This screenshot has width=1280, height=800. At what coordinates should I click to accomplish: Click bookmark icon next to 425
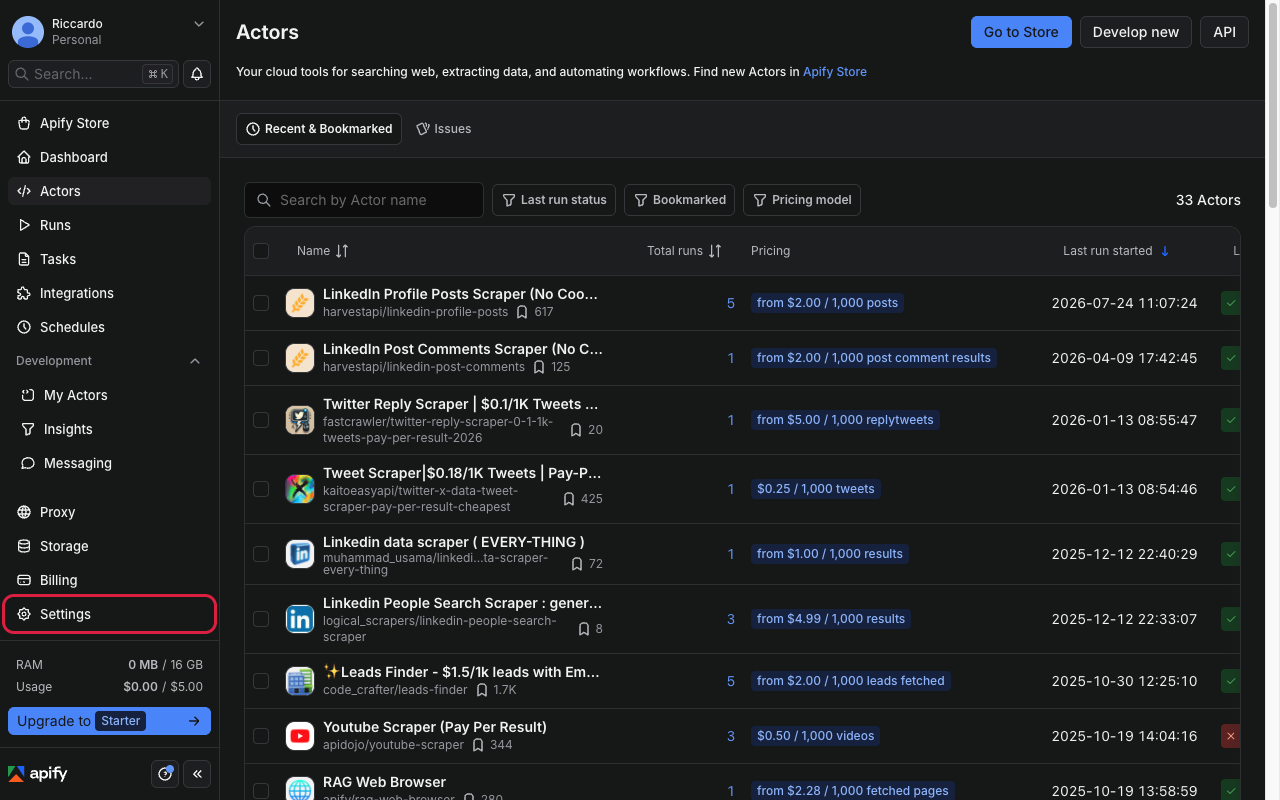pyautogui.click(x=569, y=498)
